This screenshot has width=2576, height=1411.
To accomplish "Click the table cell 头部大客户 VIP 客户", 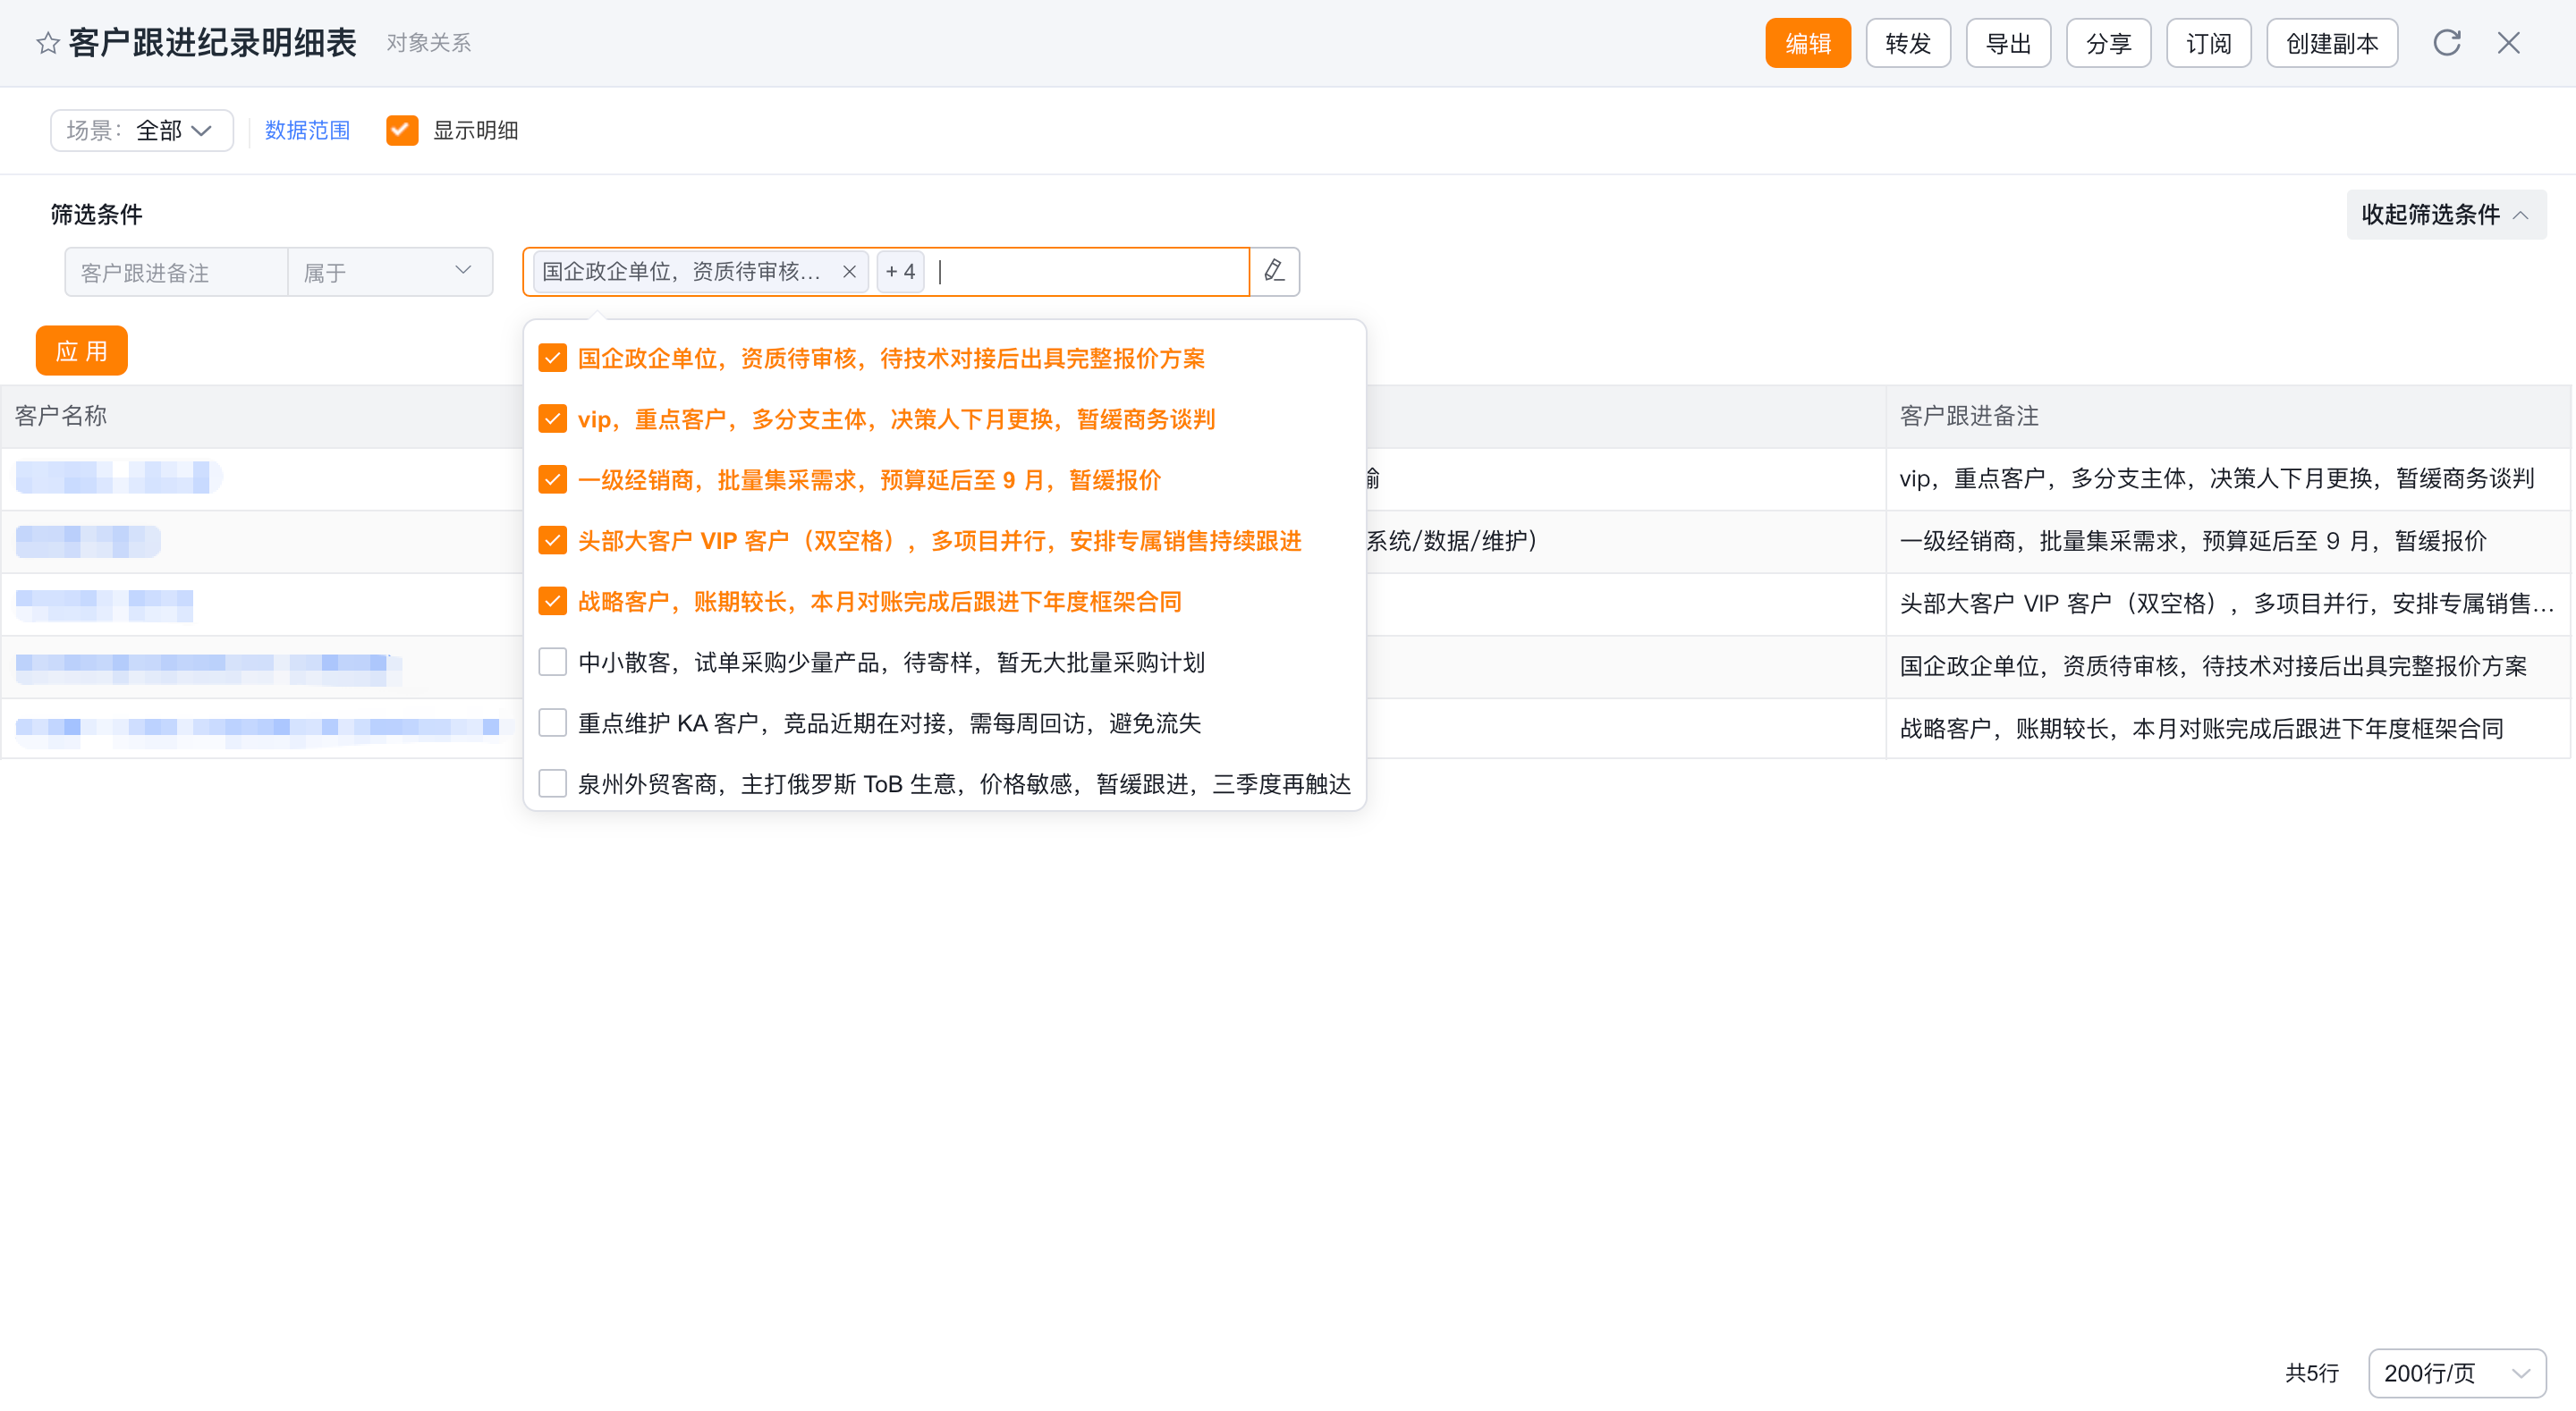I will pos(2227,603).
